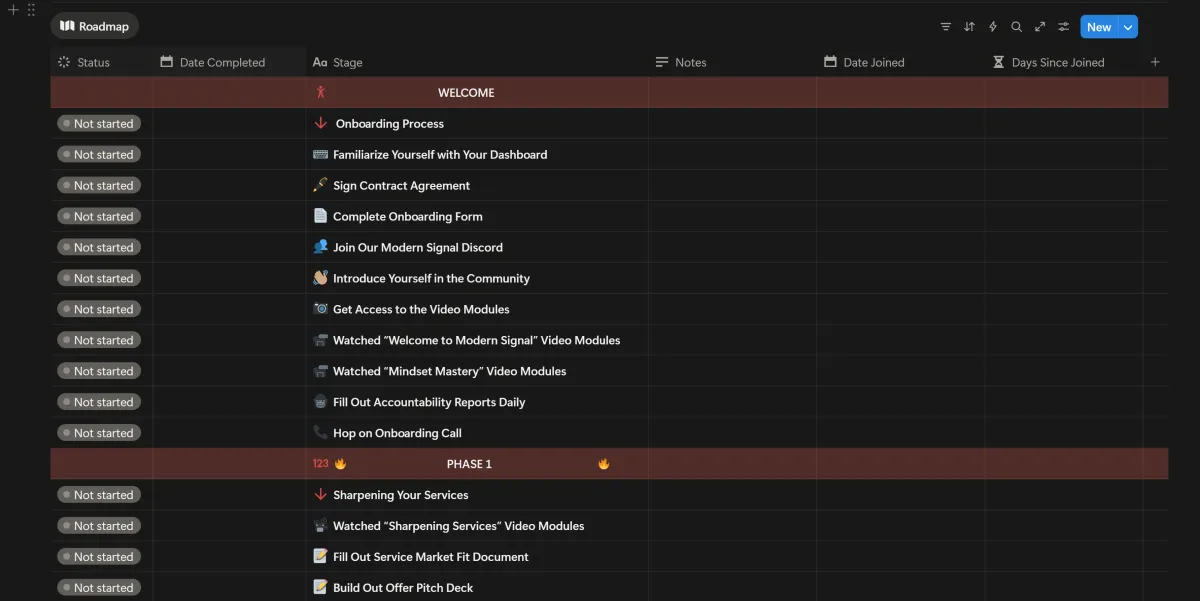Open status dropdown for Onboarding Process
The image size is (1200, 601).
tap(99, 124)
